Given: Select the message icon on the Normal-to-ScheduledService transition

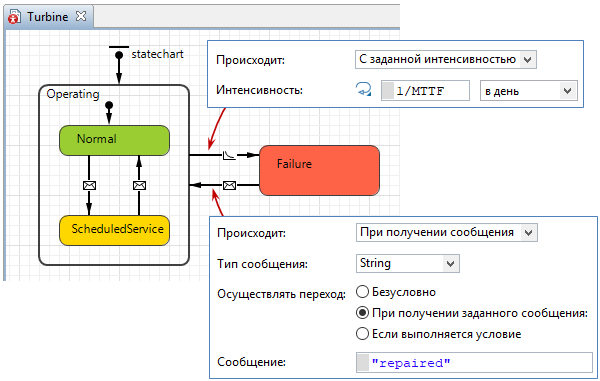Looking at the screenshot, I should (89, 186).
